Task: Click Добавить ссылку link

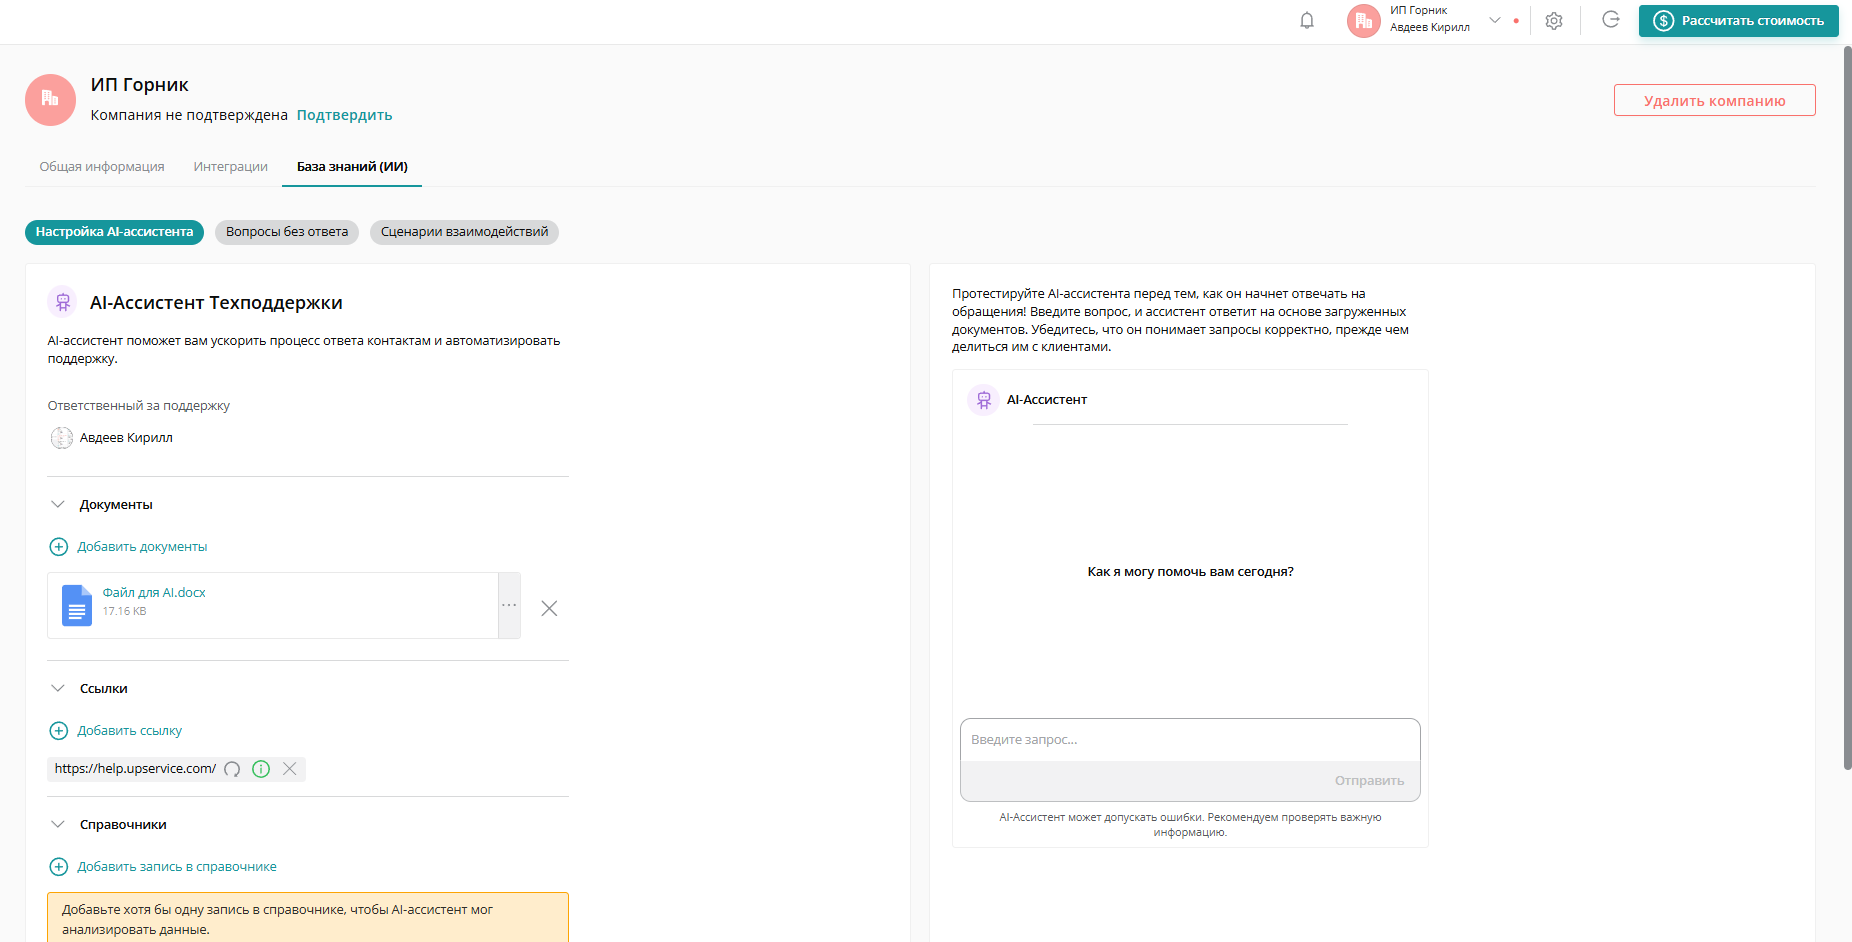Action: [x=130, y=731]
